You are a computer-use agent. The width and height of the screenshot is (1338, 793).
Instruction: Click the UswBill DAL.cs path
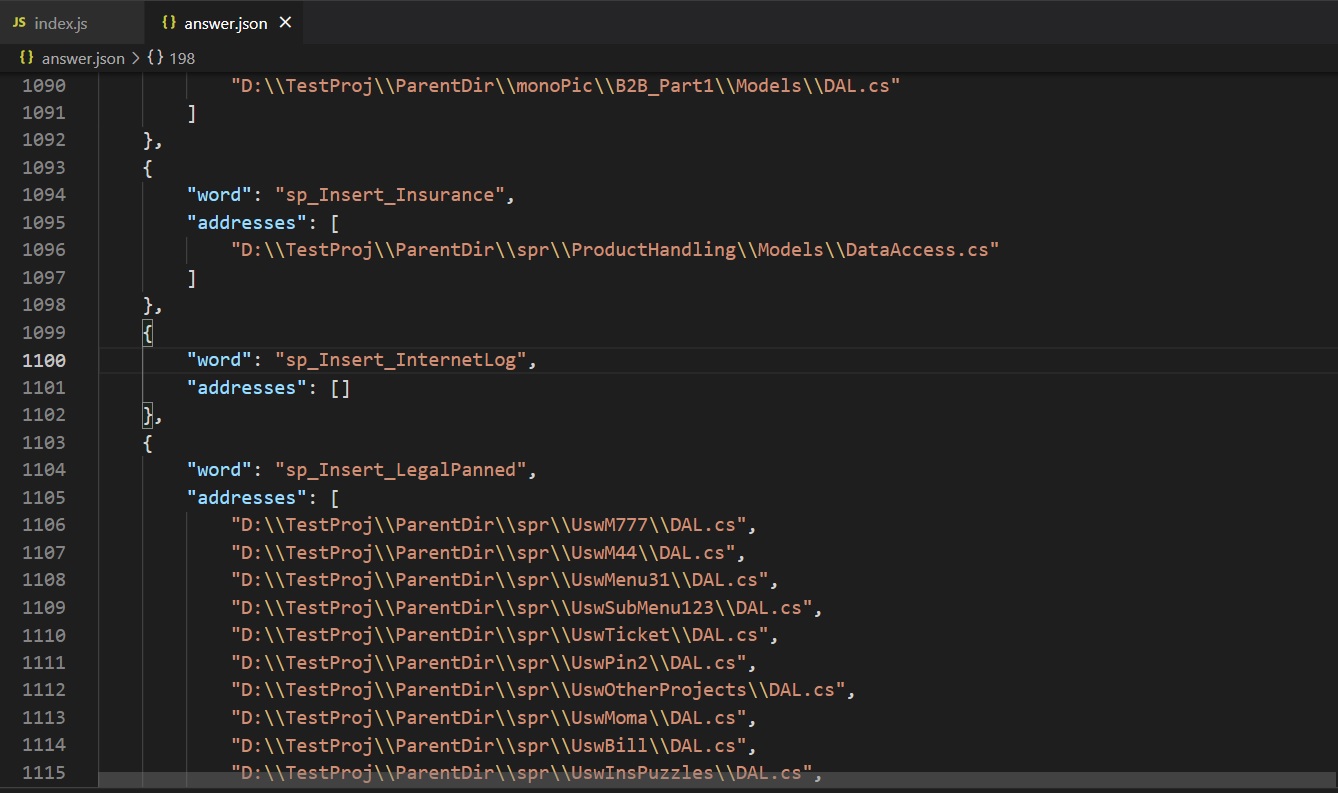pos(489,744)
